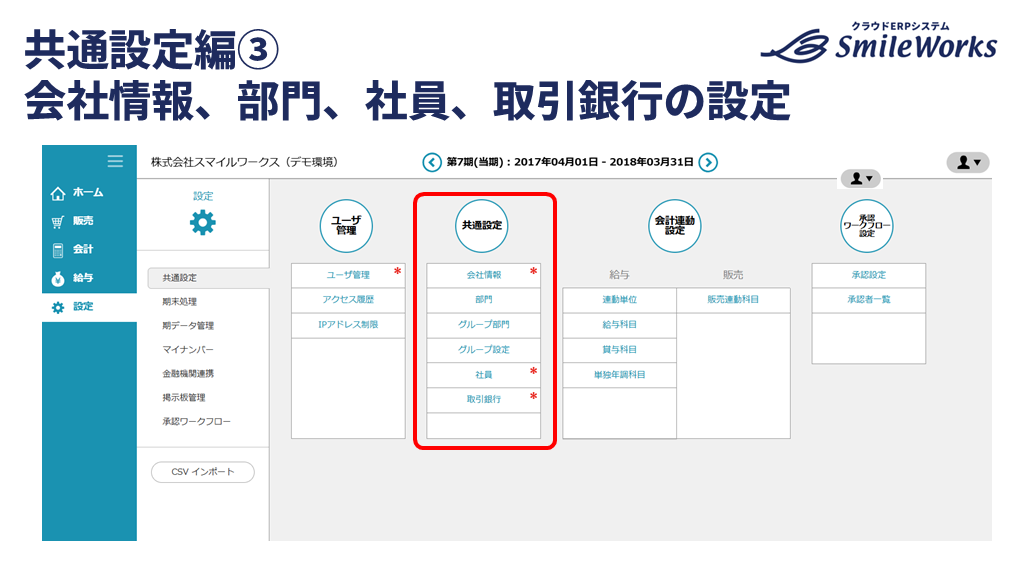Go to the next fiscal period arrow
Viewport: 1024px width, 576px height.
(708, 162)
